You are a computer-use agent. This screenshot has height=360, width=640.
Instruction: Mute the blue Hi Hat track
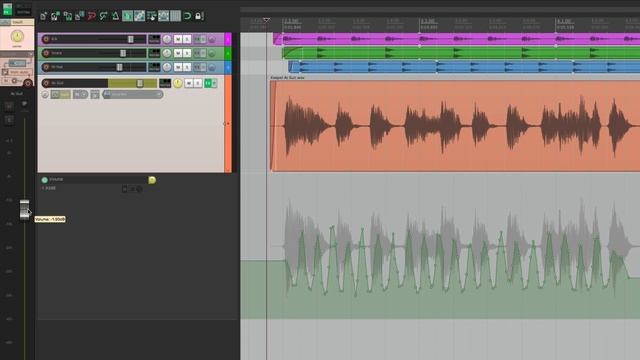click(x=178, y=67)
